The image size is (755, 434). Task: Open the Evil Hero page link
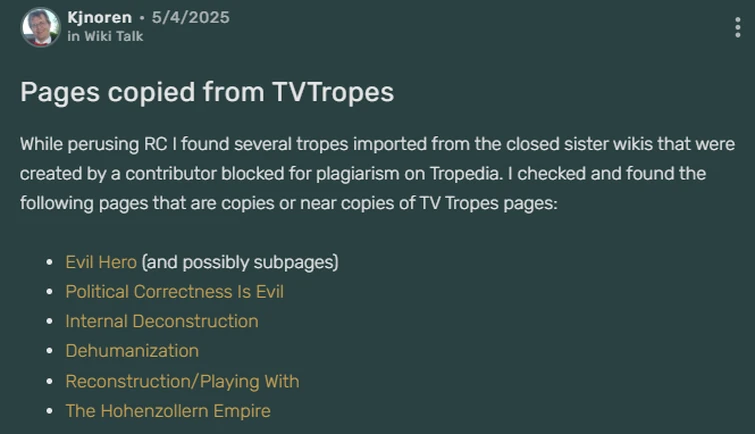coord(100,262)
